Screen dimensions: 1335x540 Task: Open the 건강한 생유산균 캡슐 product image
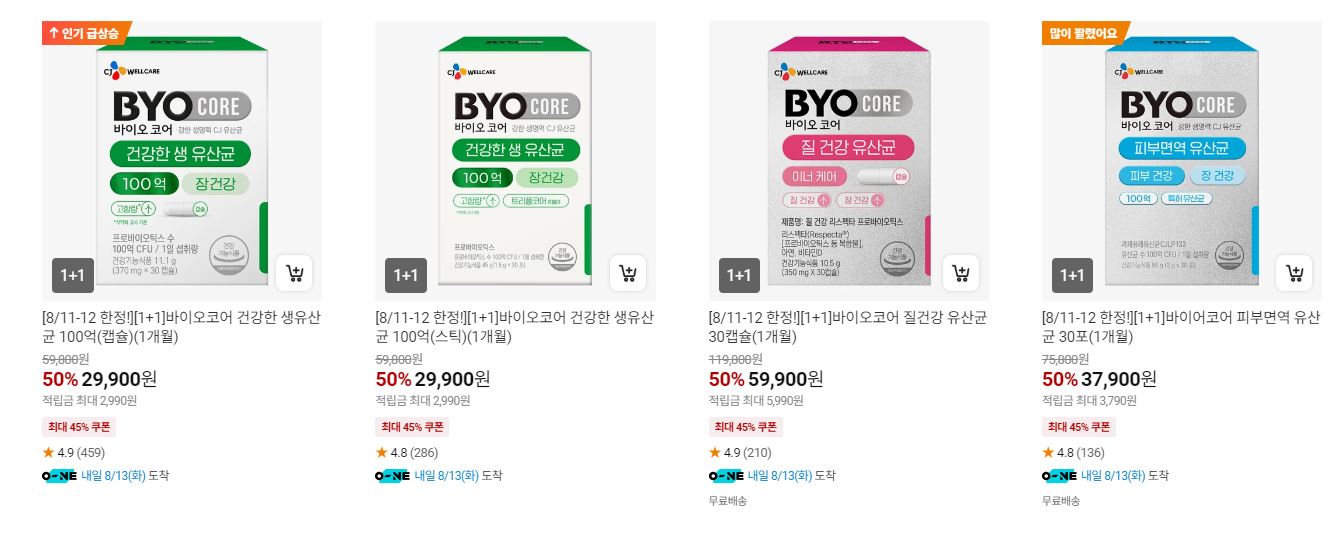click(x=182, y=161)
